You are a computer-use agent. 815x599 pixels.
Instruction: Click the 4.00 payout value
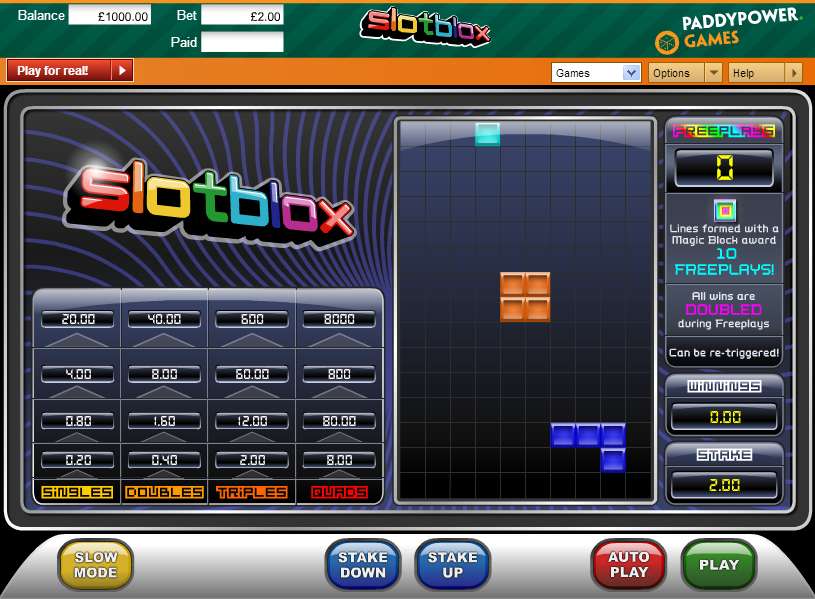coord(78,374)
